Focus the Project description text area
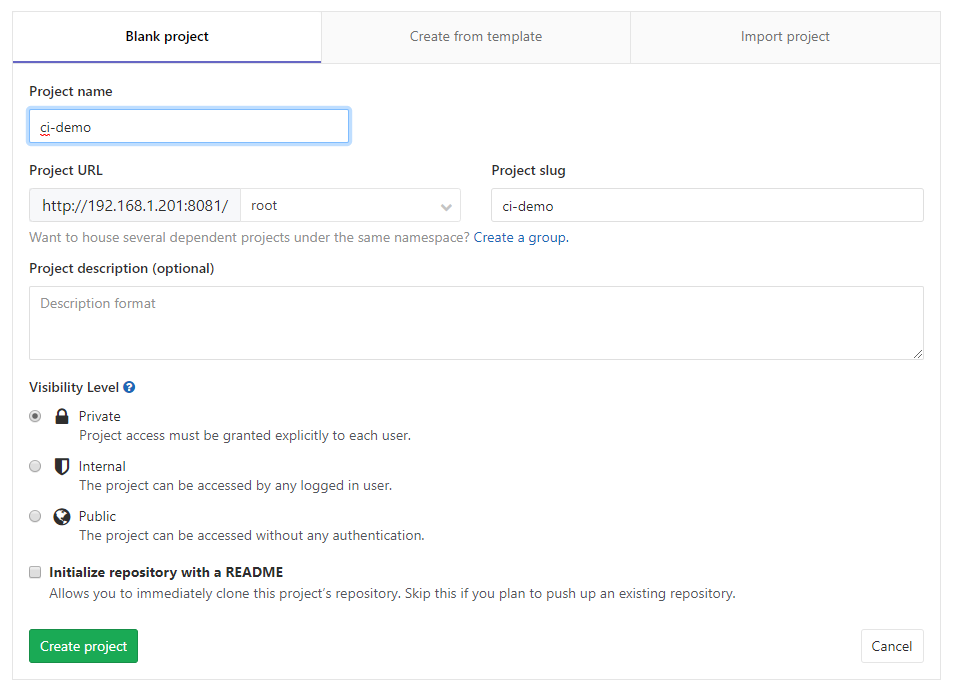Viewport: 960px width, 698px height. point(476,323)
